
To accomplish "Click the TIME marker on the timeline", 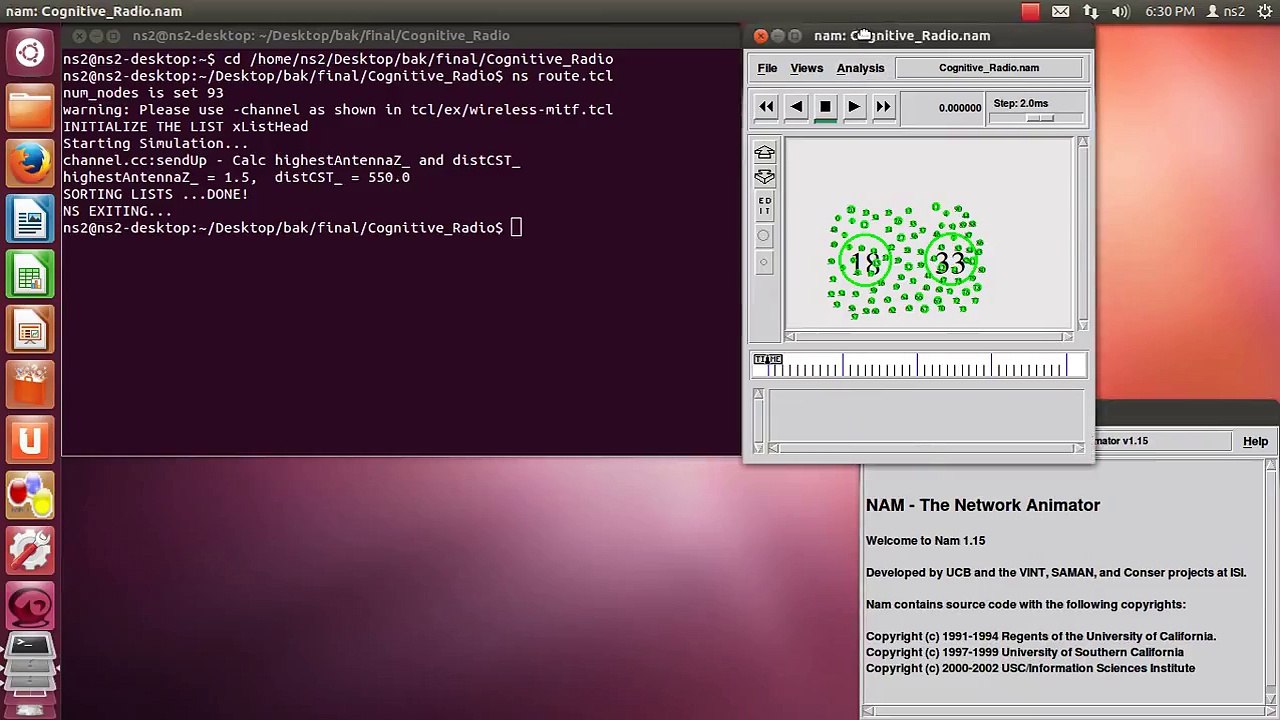I will [768, 359].
